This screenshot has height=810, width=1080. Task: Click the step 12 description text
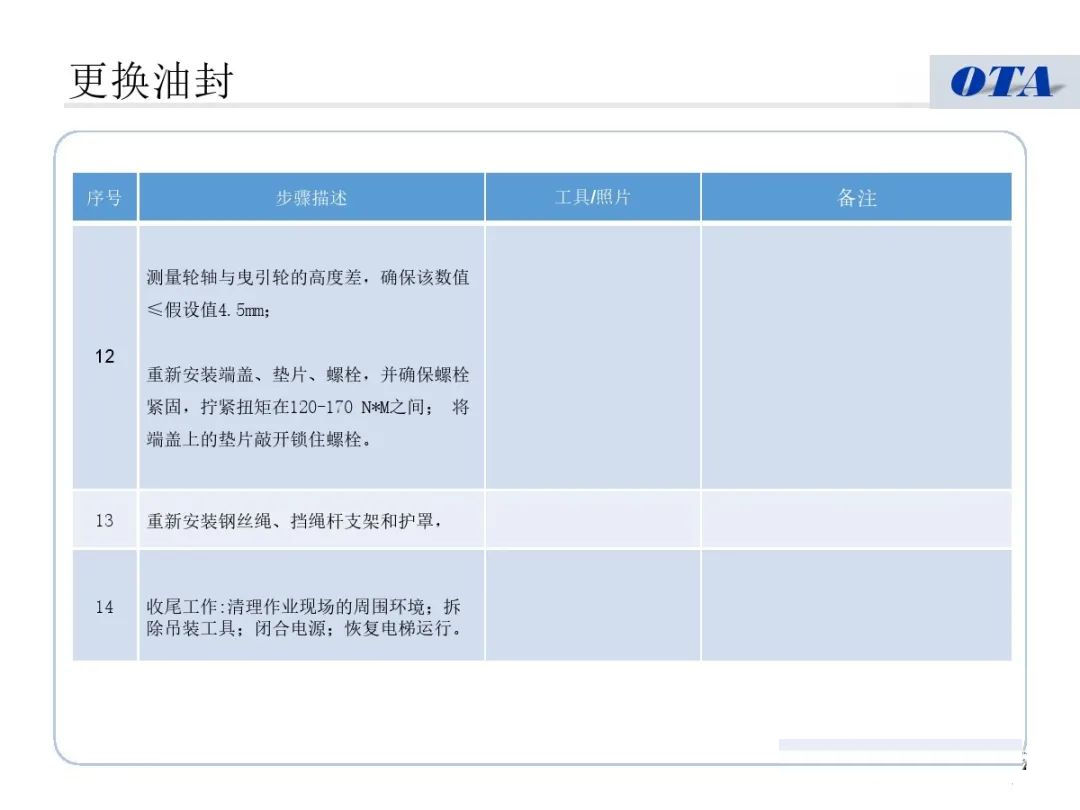(310, 356)
